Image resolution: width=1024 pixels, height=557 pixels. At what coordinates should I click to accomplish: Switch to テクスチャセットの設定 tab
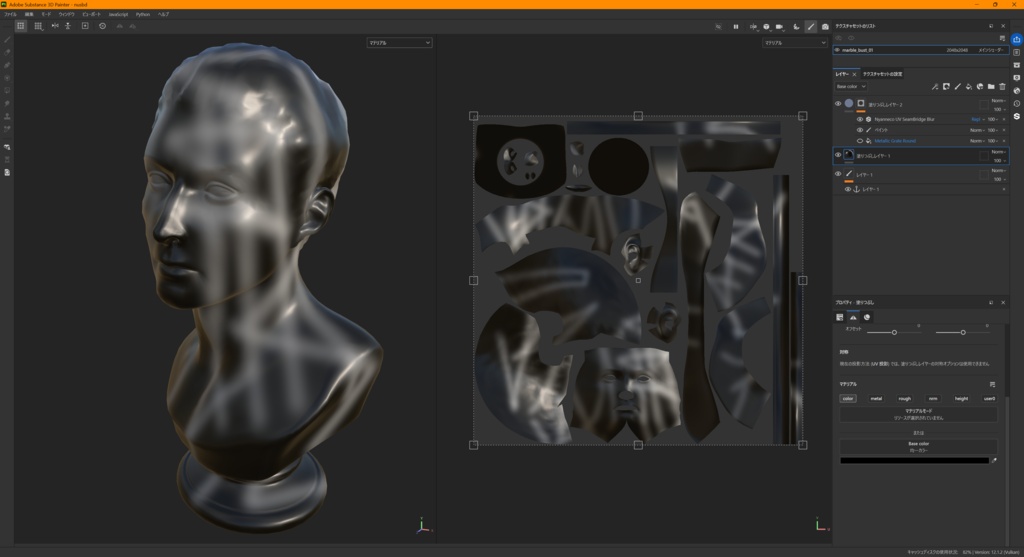click(882, 74)
